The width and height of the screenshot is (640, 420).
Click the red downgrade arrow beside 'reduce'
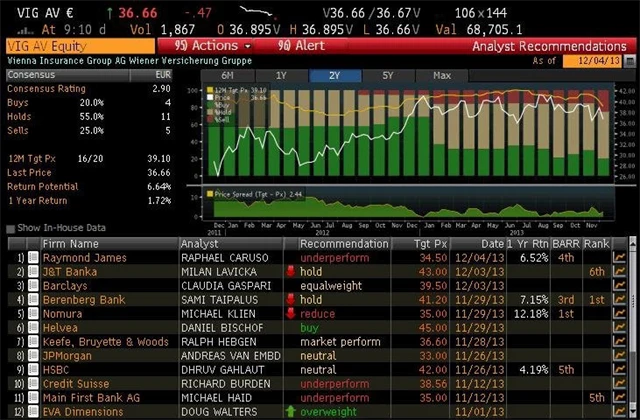292,314
